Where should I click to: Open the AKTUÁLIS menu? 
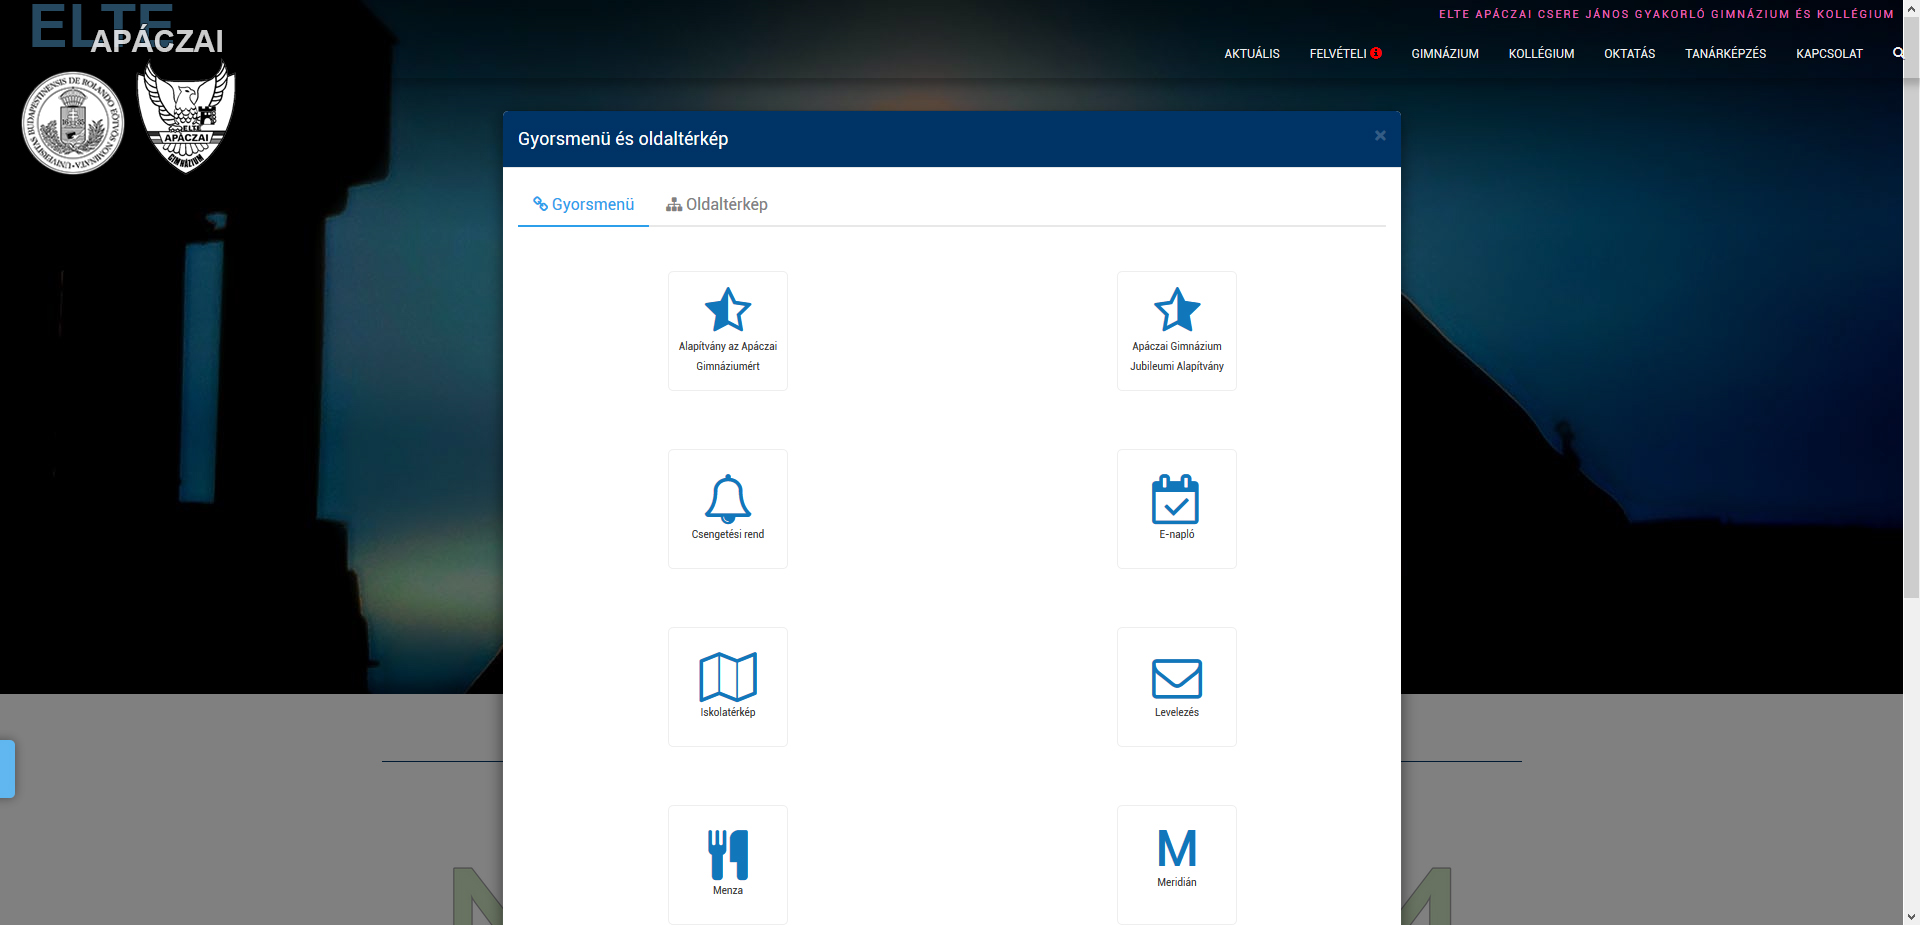[x=1251, y=54]
